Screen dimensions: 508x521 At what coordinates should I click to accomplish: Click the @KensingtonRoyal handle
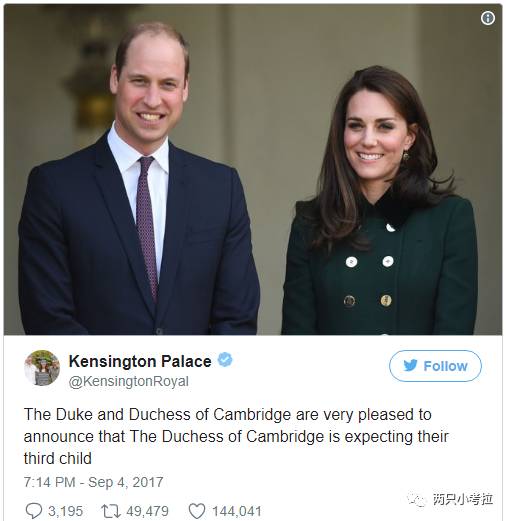[x=129, y=381]
